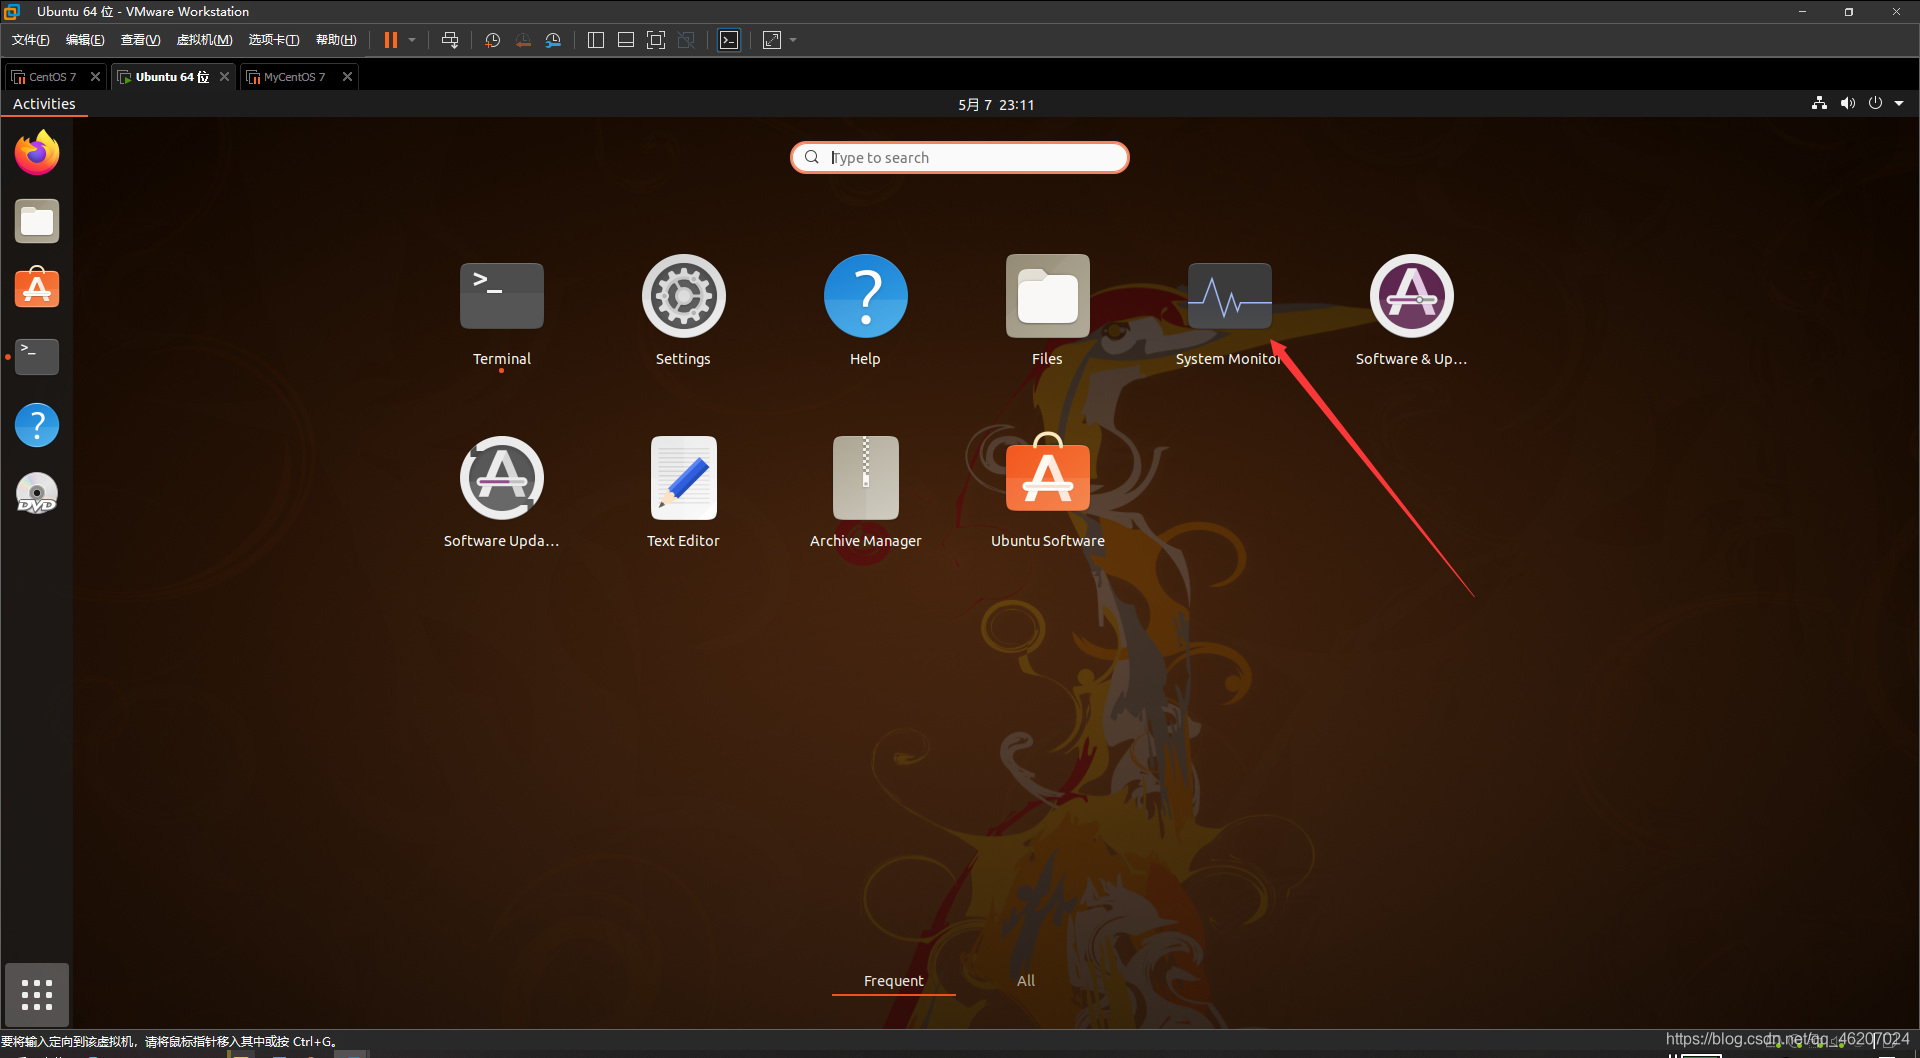Open Software & Updates
Viewport: 1920px width, 1058px height.
coord(1410,295)
